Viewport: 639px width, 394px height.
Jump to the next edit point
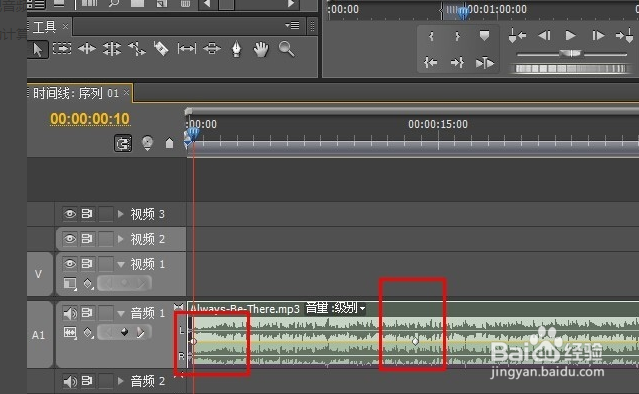pos(625,36)
